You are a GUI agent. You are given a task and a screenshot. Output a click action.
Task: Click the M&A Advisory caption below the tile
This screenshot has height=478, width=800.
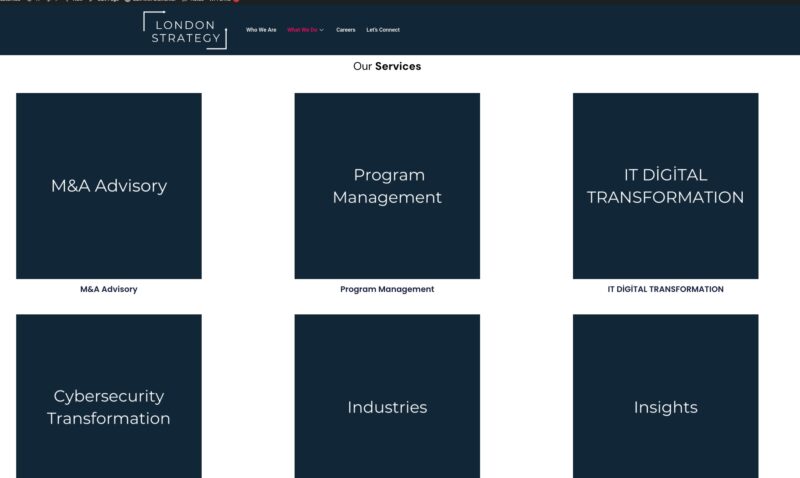click(109, 289)
